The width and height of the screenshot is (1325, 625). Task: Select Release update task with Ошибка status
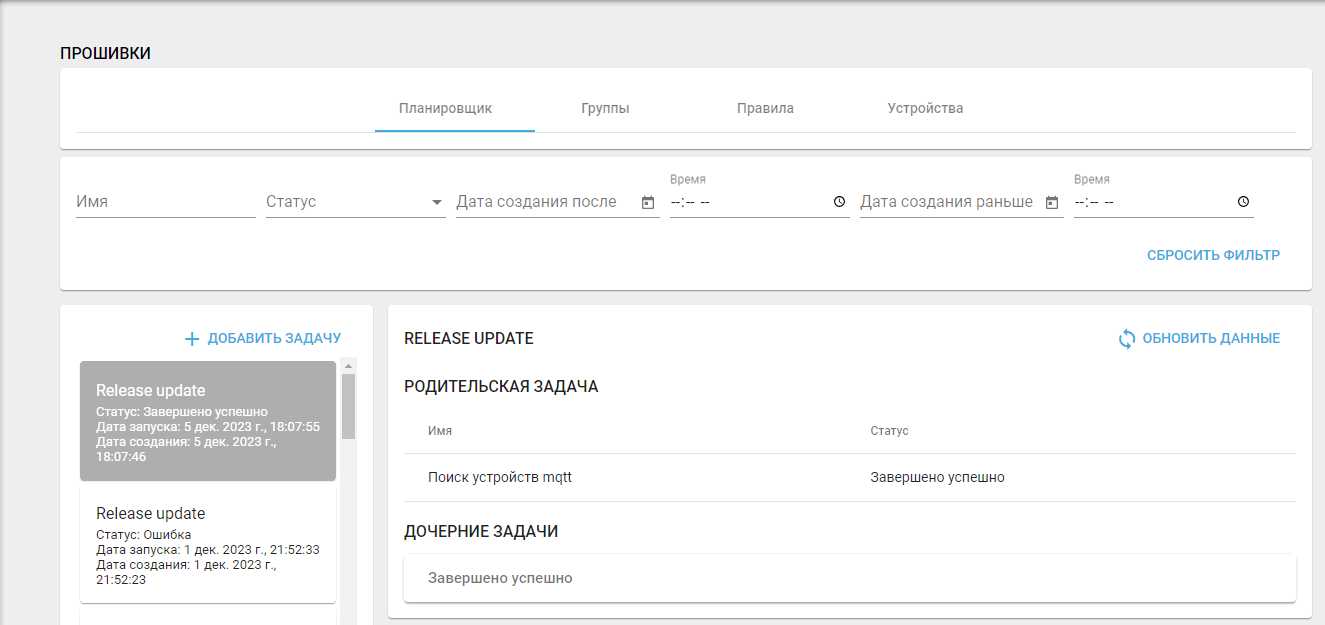[x=208, y=547]
